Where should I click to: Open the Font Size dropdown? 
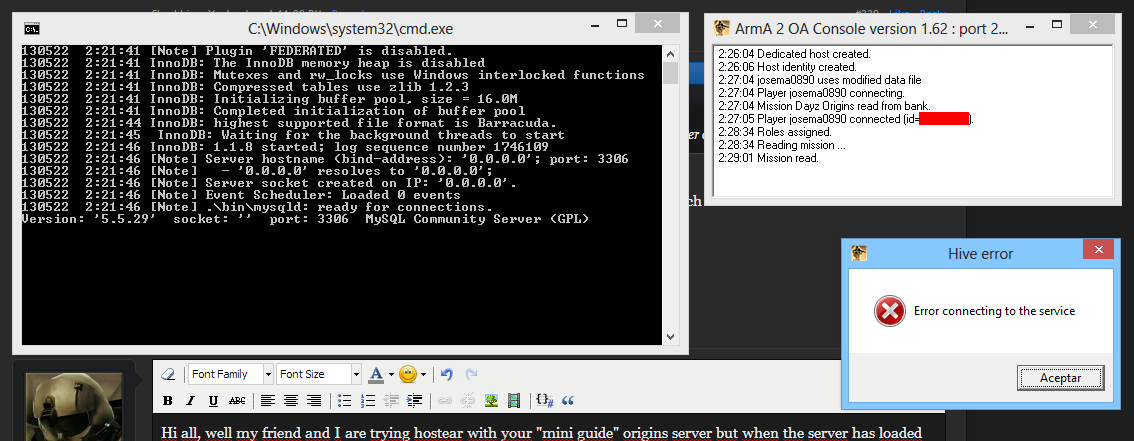tap(318, 374)
